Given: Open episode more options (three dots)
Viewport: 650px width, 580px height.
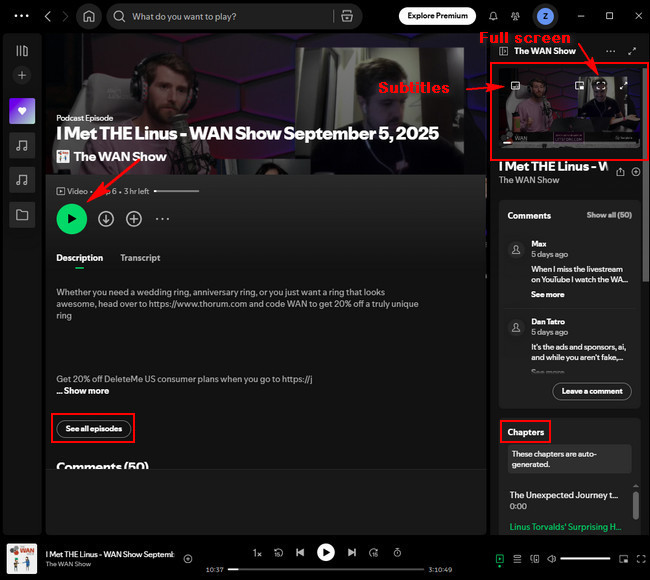Looking at the screenshot, I should [162, 219].
